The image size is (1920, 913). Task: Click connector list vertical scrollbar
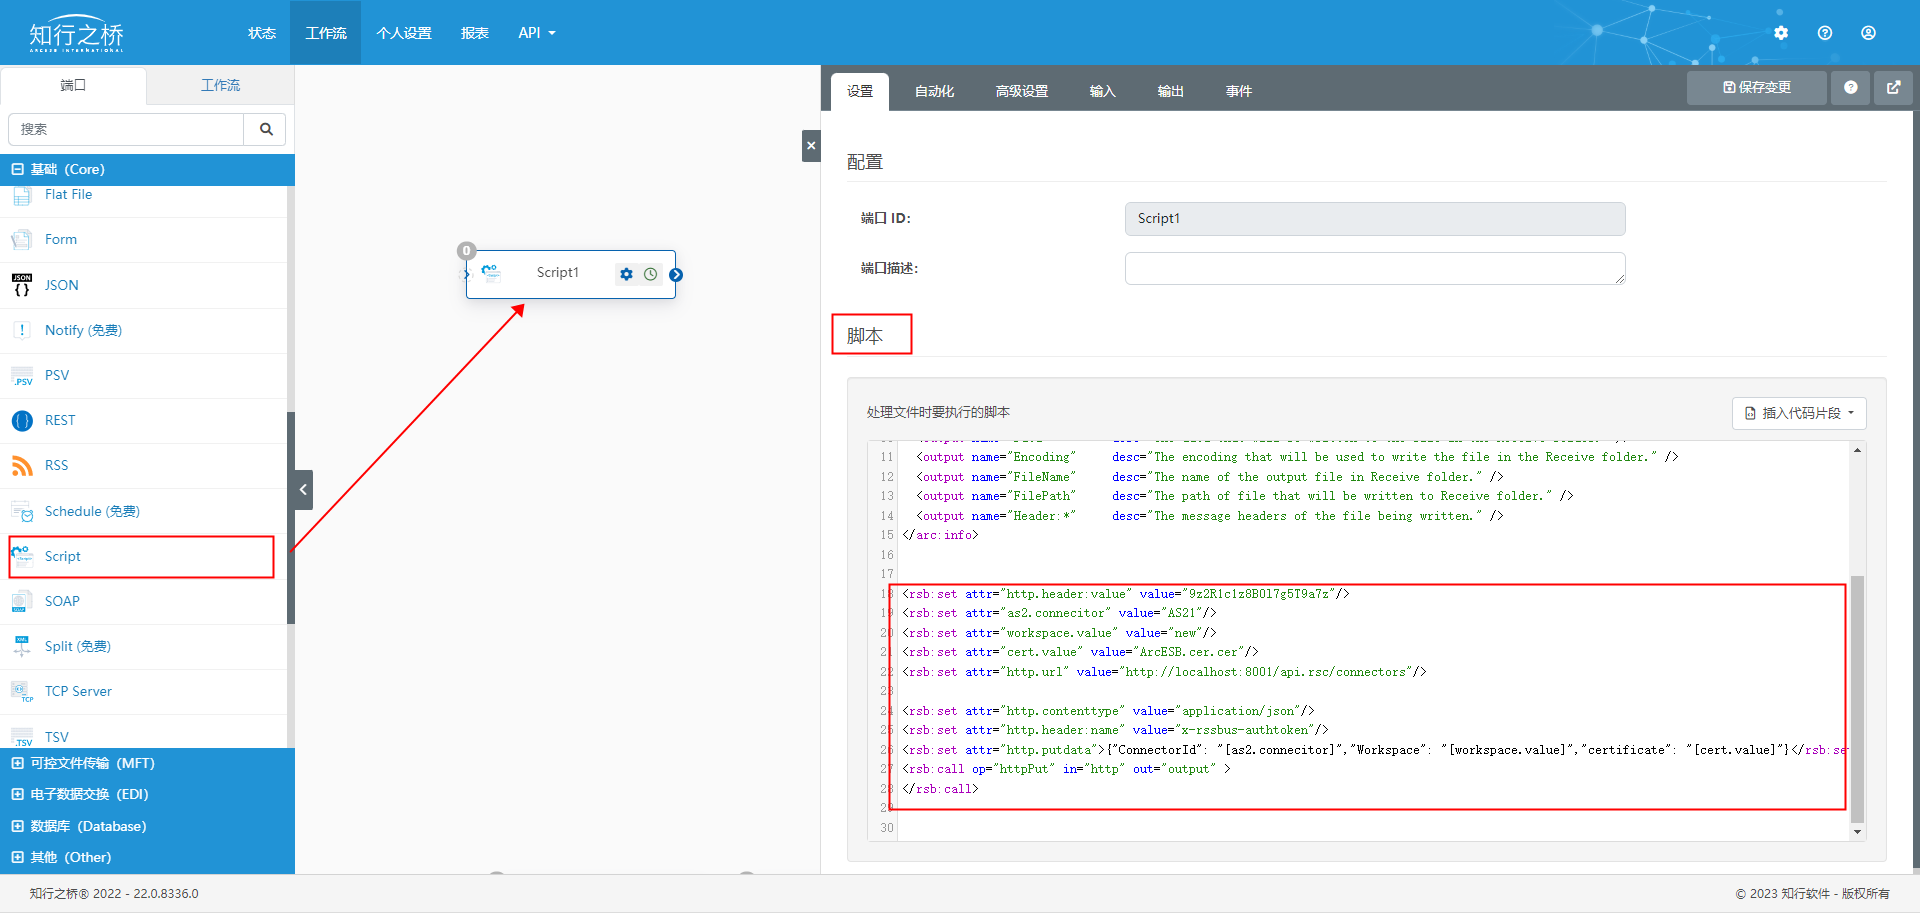pyautogui.click(x=291, y=518)
